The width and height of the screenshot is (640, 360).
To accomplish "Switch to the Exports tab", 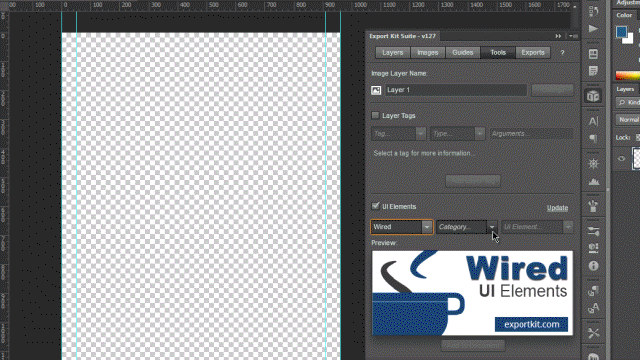I will pos(533,53).
